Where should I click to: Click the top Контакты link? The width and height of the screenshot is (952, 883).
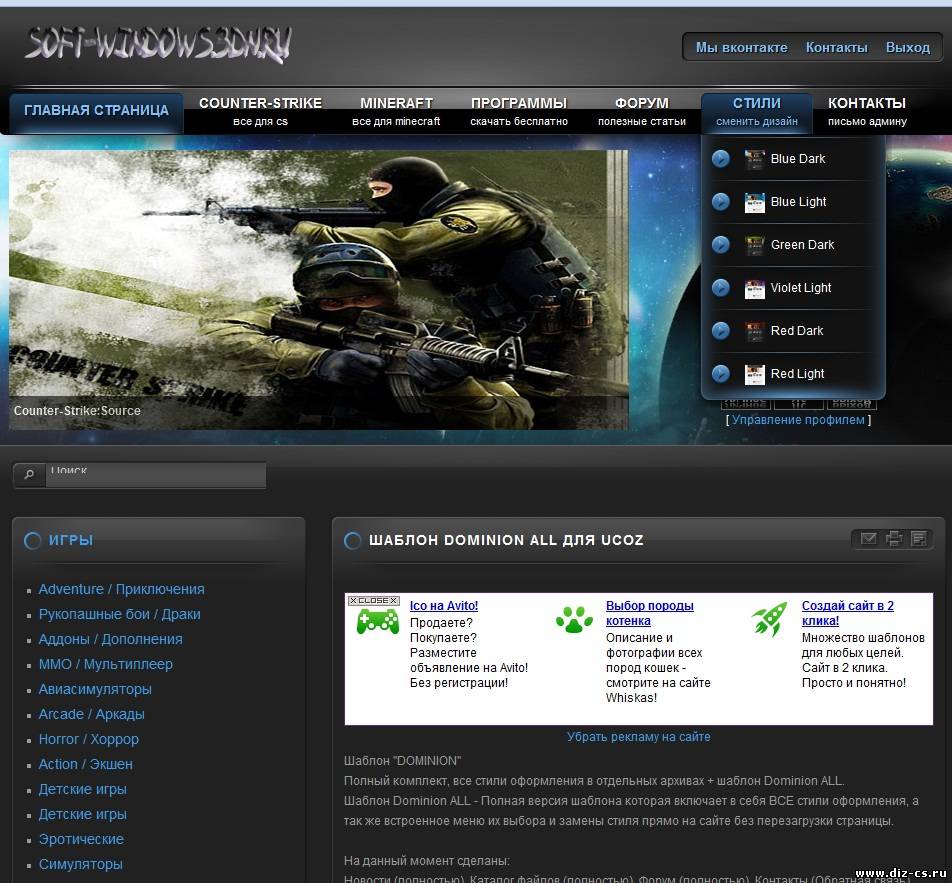[836, 47]
